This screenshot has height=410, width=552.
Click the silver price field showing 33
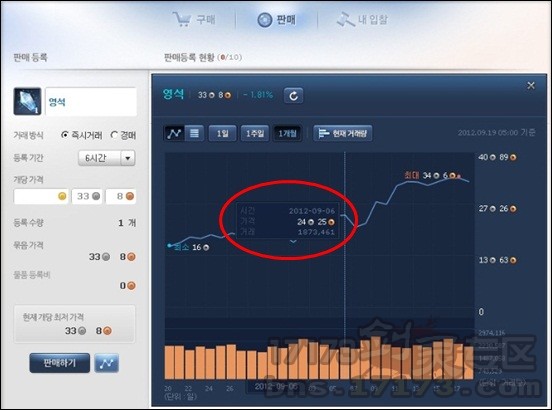(x=87, y=196)
